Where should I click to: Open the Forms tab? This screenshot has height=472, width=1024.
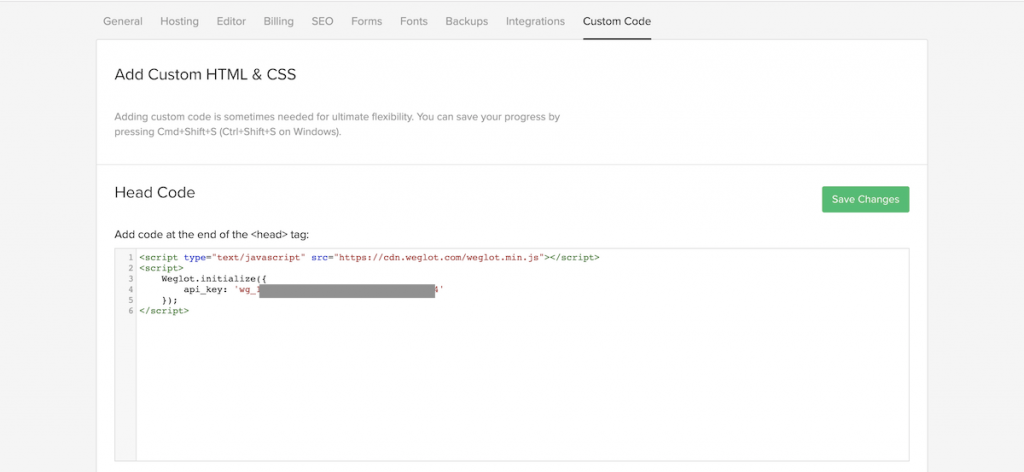(x=366, y=21)
